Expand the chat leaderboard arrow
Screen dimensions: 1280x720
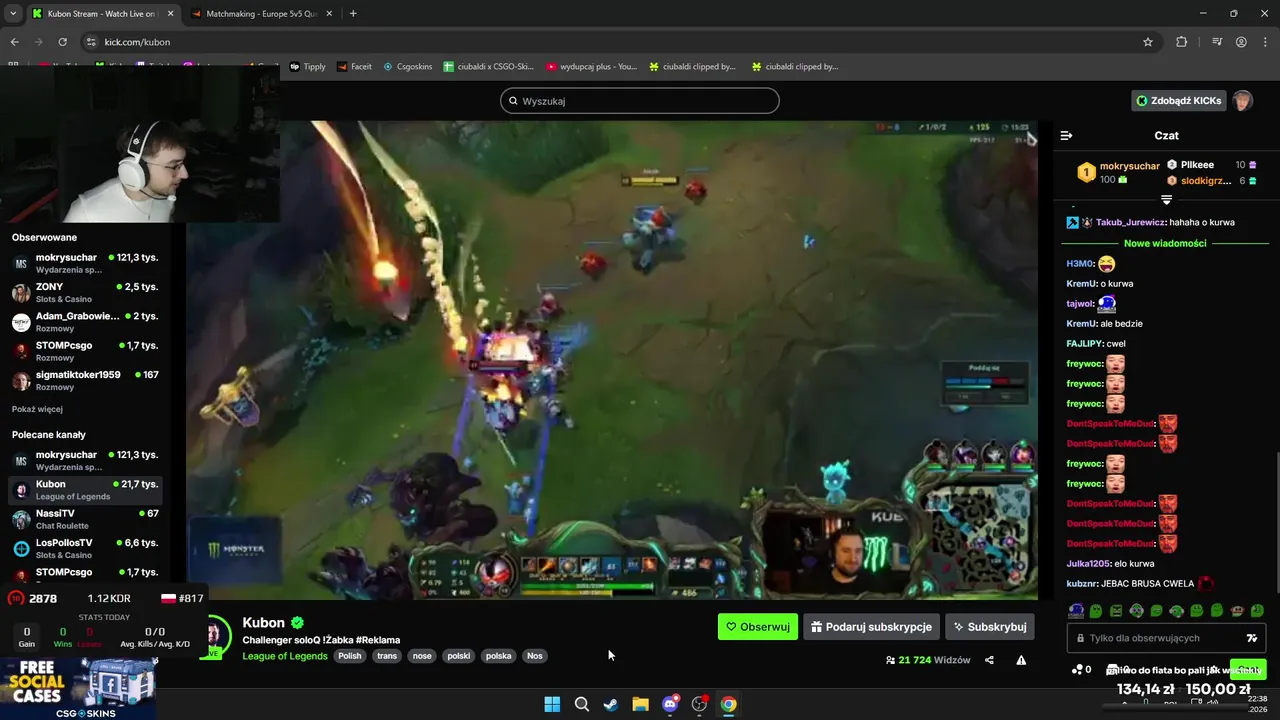pyautogui.click(x=1166, y=200)
